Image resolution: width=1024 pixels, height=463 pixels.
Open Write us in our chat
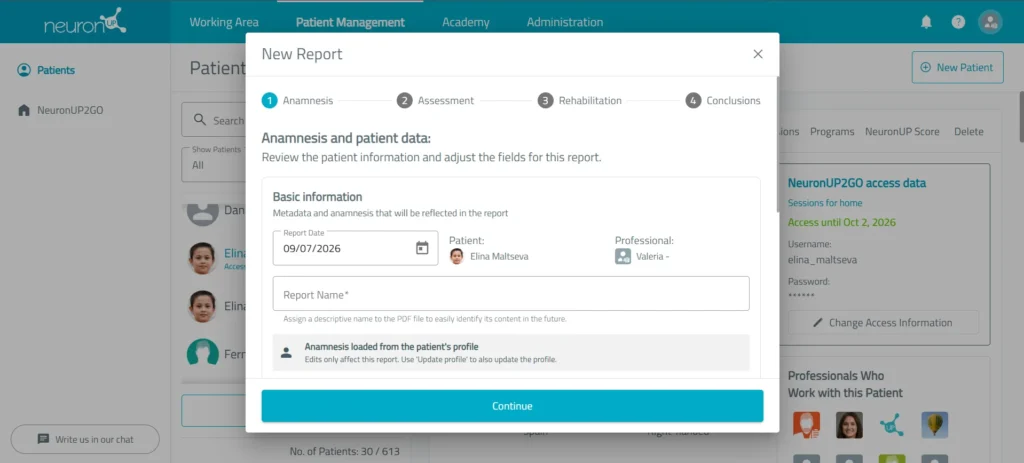coord(85,439)
